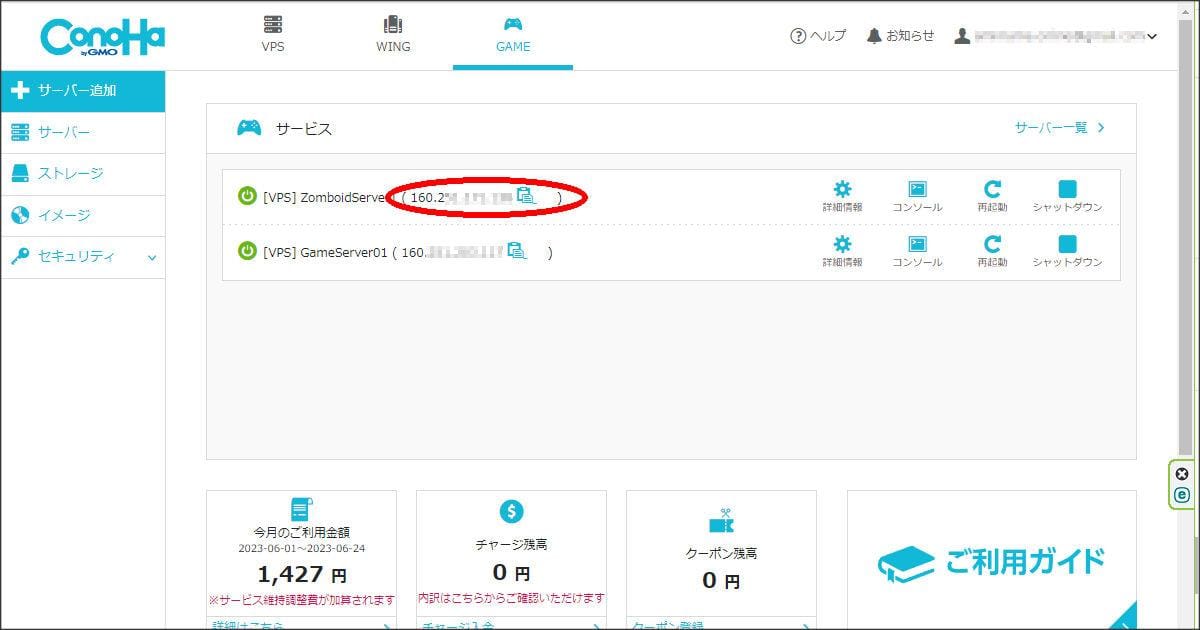Copy the ZomboidServer IP address
The image size is (1200, 630).
(527, 196)
